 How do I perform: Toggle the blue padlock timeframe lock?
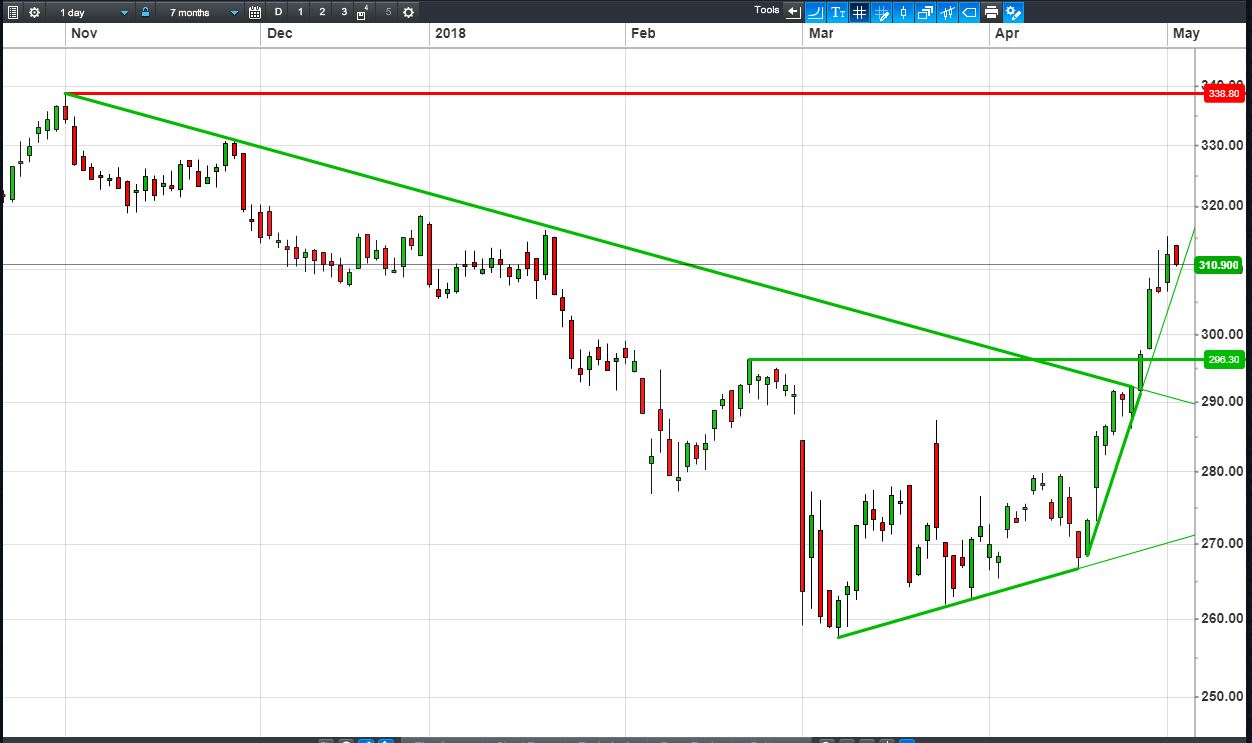coord(146,12)
